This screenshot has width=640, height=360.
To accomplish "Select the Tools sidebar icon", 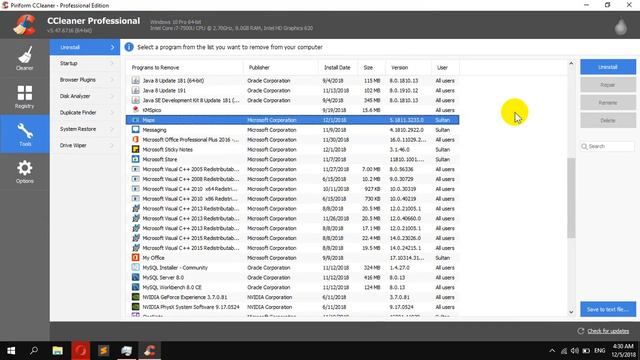I will tap(24, 134).
